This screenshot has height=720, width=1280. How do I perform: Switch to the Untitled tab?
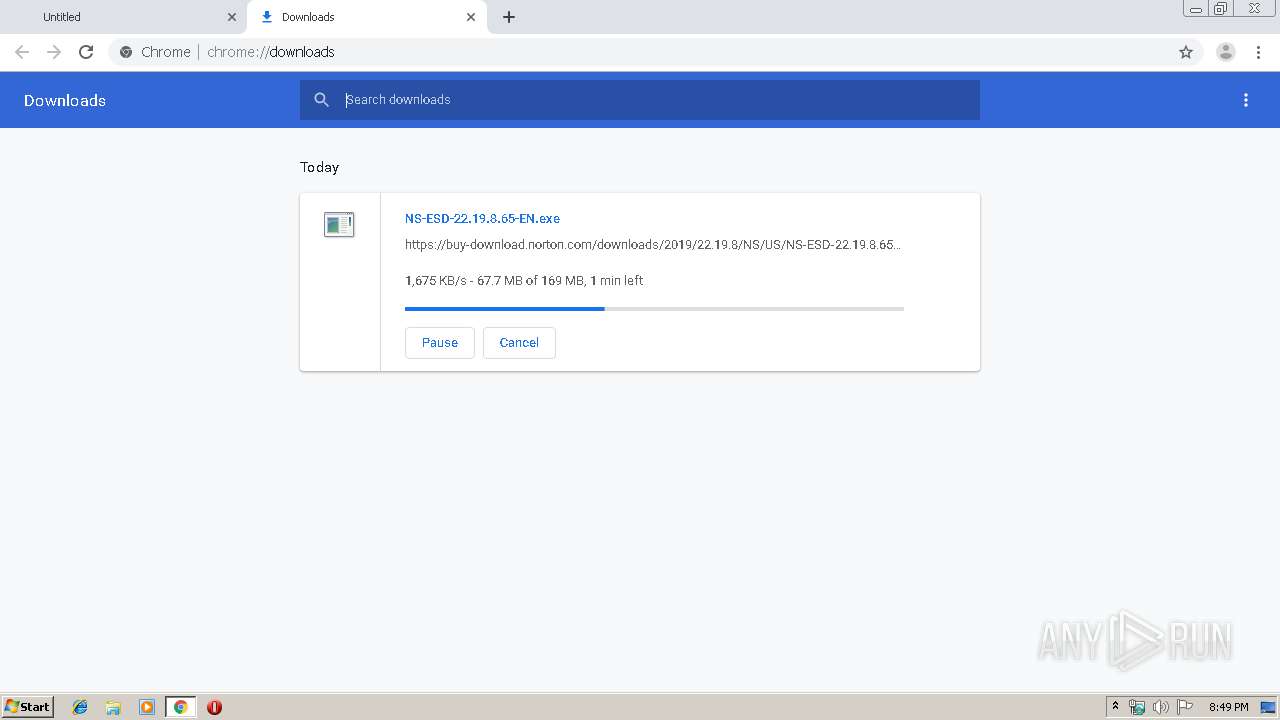123,17
